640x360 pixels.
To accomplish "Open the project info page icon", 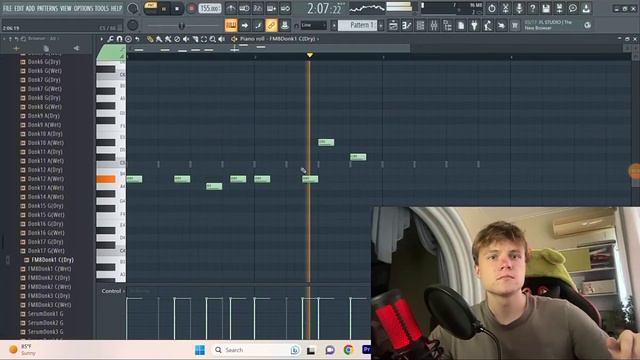I will pyautogui.click(x=461, y=25).
